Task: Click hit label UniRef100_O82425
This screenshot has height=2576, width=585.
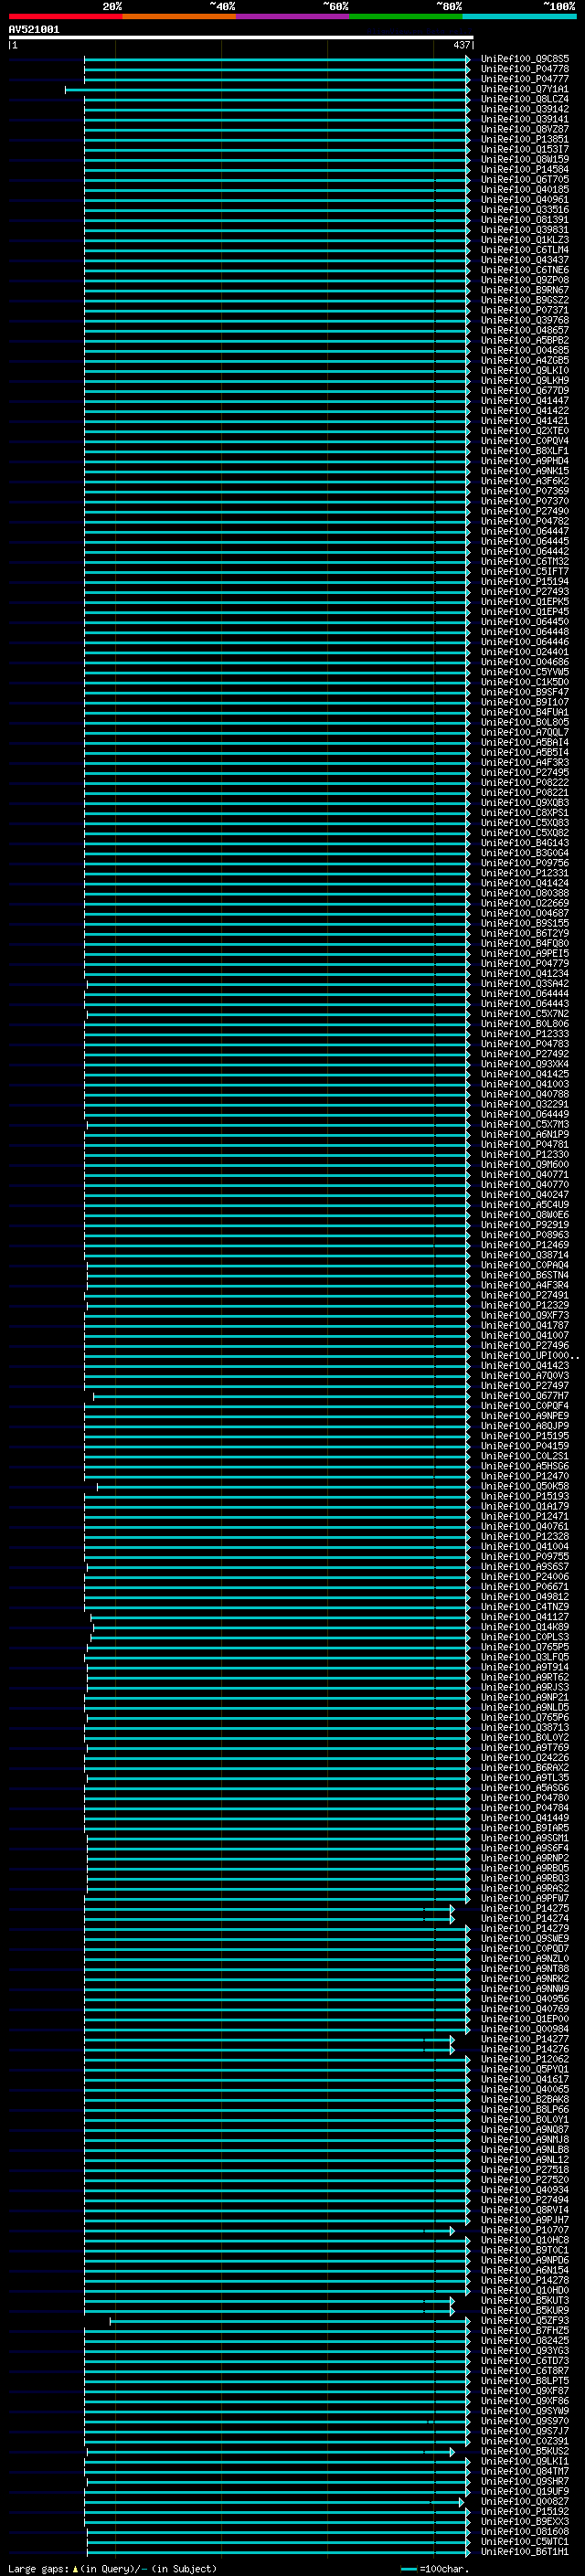Action: tap(525, 2340)
